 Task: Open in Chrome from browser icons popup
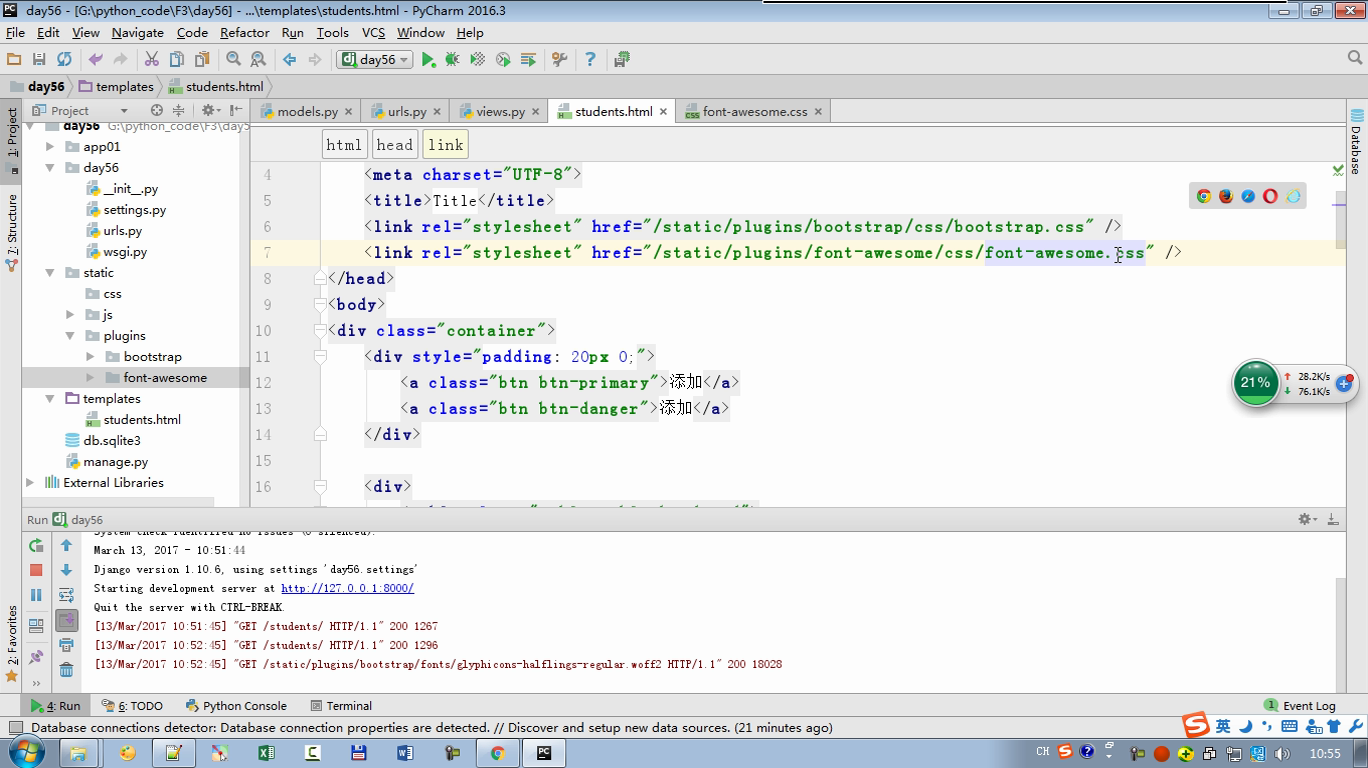[1204, 196]
